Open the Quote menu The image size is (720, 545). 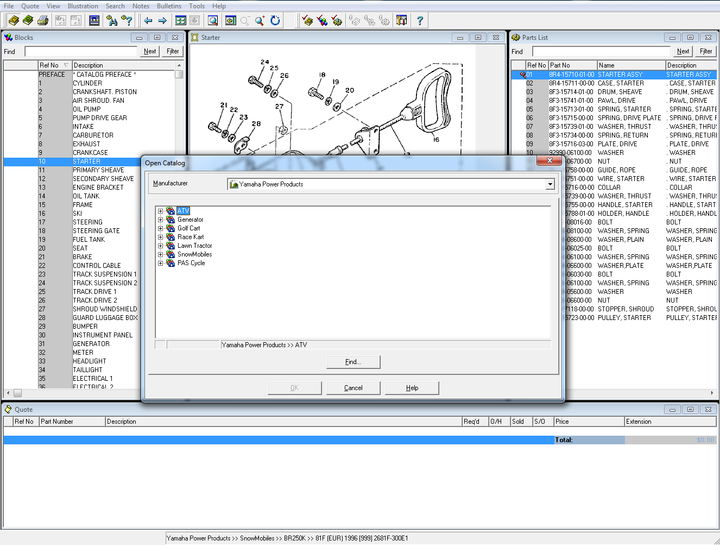click(30, 6)
